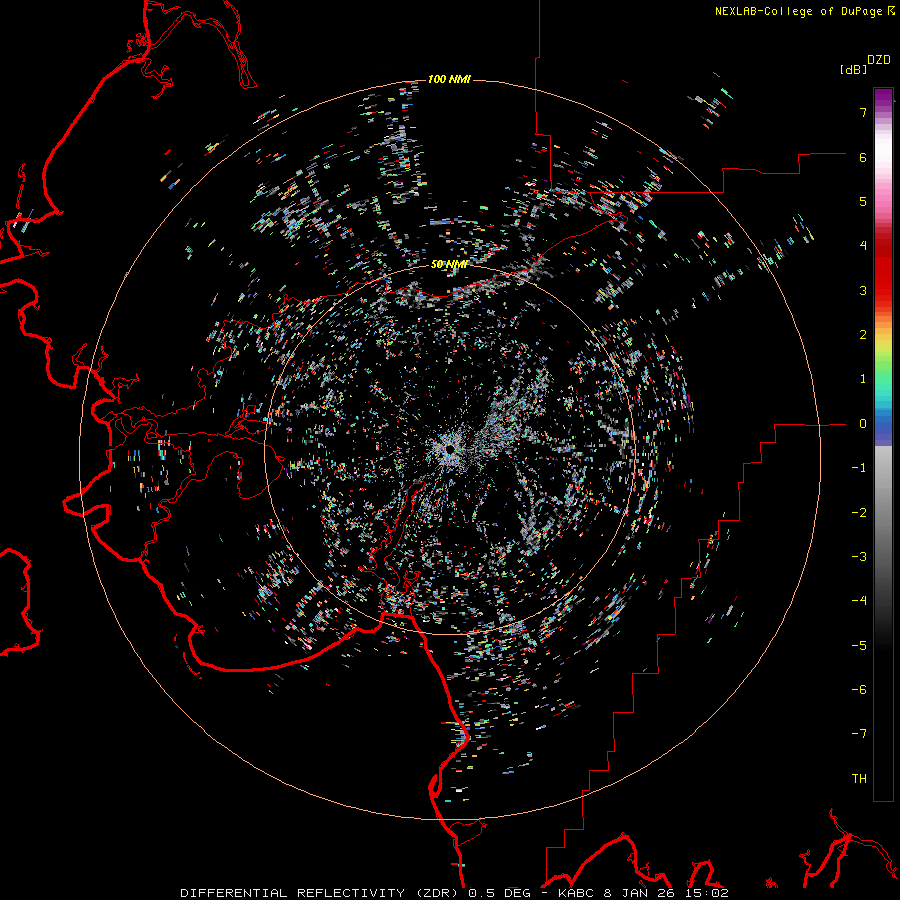Viewport: 900px width, 900px height.
Task: Click the 2 dB scale label
Action: pyautogui.click(x=863, y=335)
